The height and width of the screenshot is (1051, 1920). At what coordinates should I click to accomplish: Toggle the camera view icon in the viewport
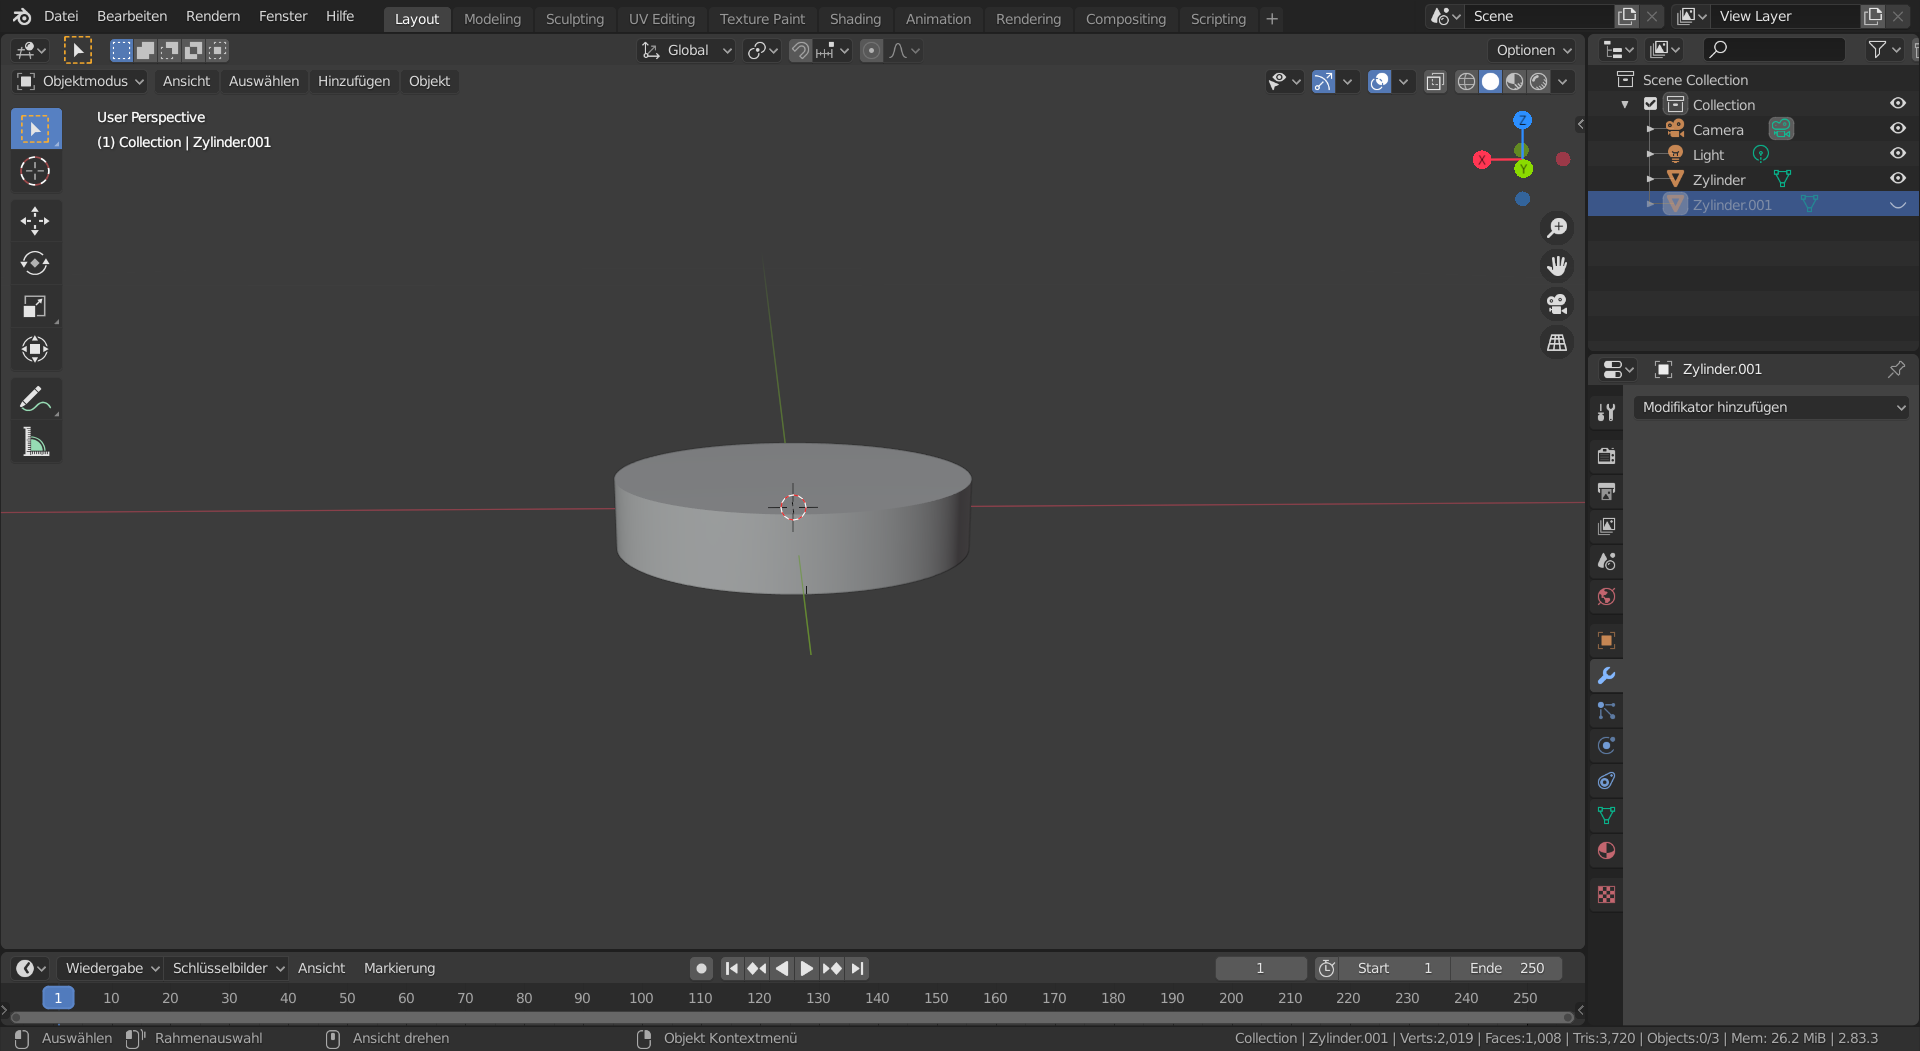click(x=1557, y=304)
